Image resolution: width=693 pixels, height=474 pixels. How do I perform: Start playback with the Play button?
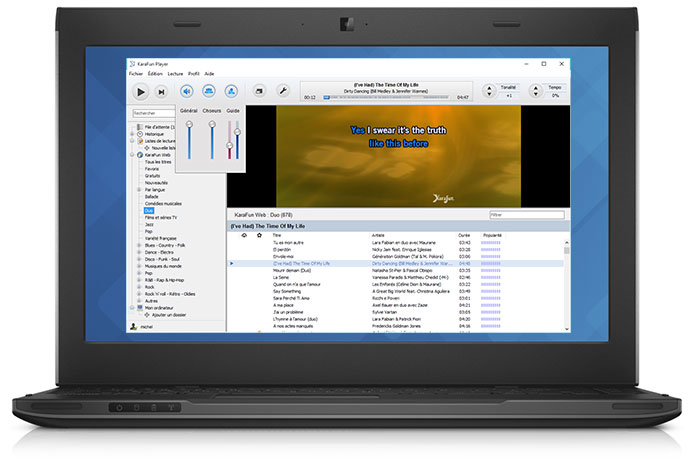(141, 92)
